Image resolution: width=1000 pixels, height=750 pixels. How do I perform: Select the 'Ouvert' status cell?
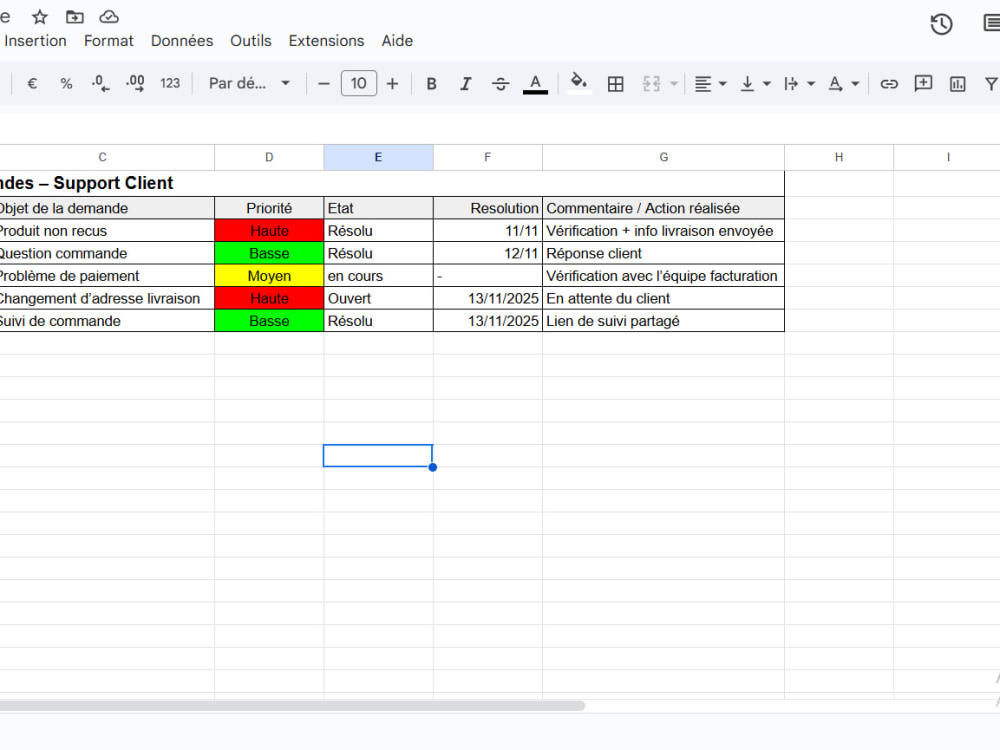(x=378, y=298)
